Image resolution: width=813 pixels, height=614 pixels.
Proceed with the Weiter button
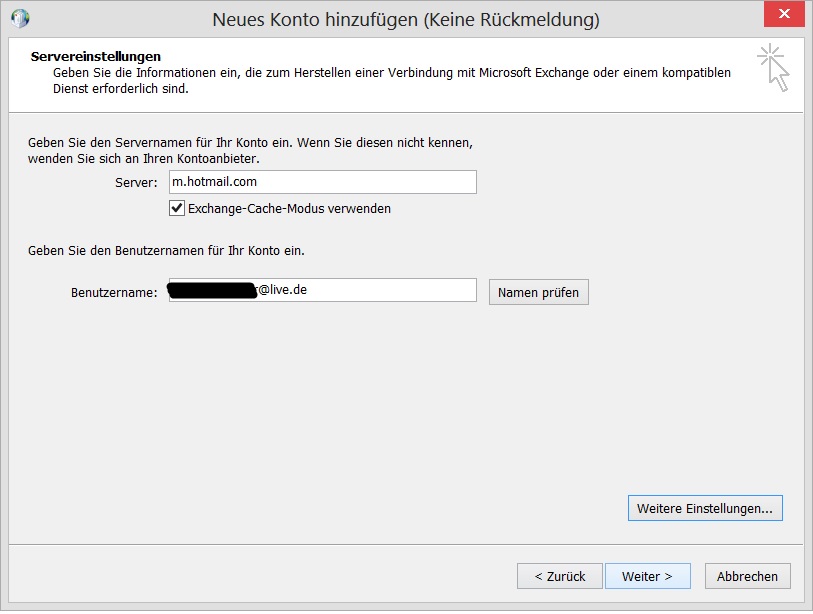click(x=648, y=576)
